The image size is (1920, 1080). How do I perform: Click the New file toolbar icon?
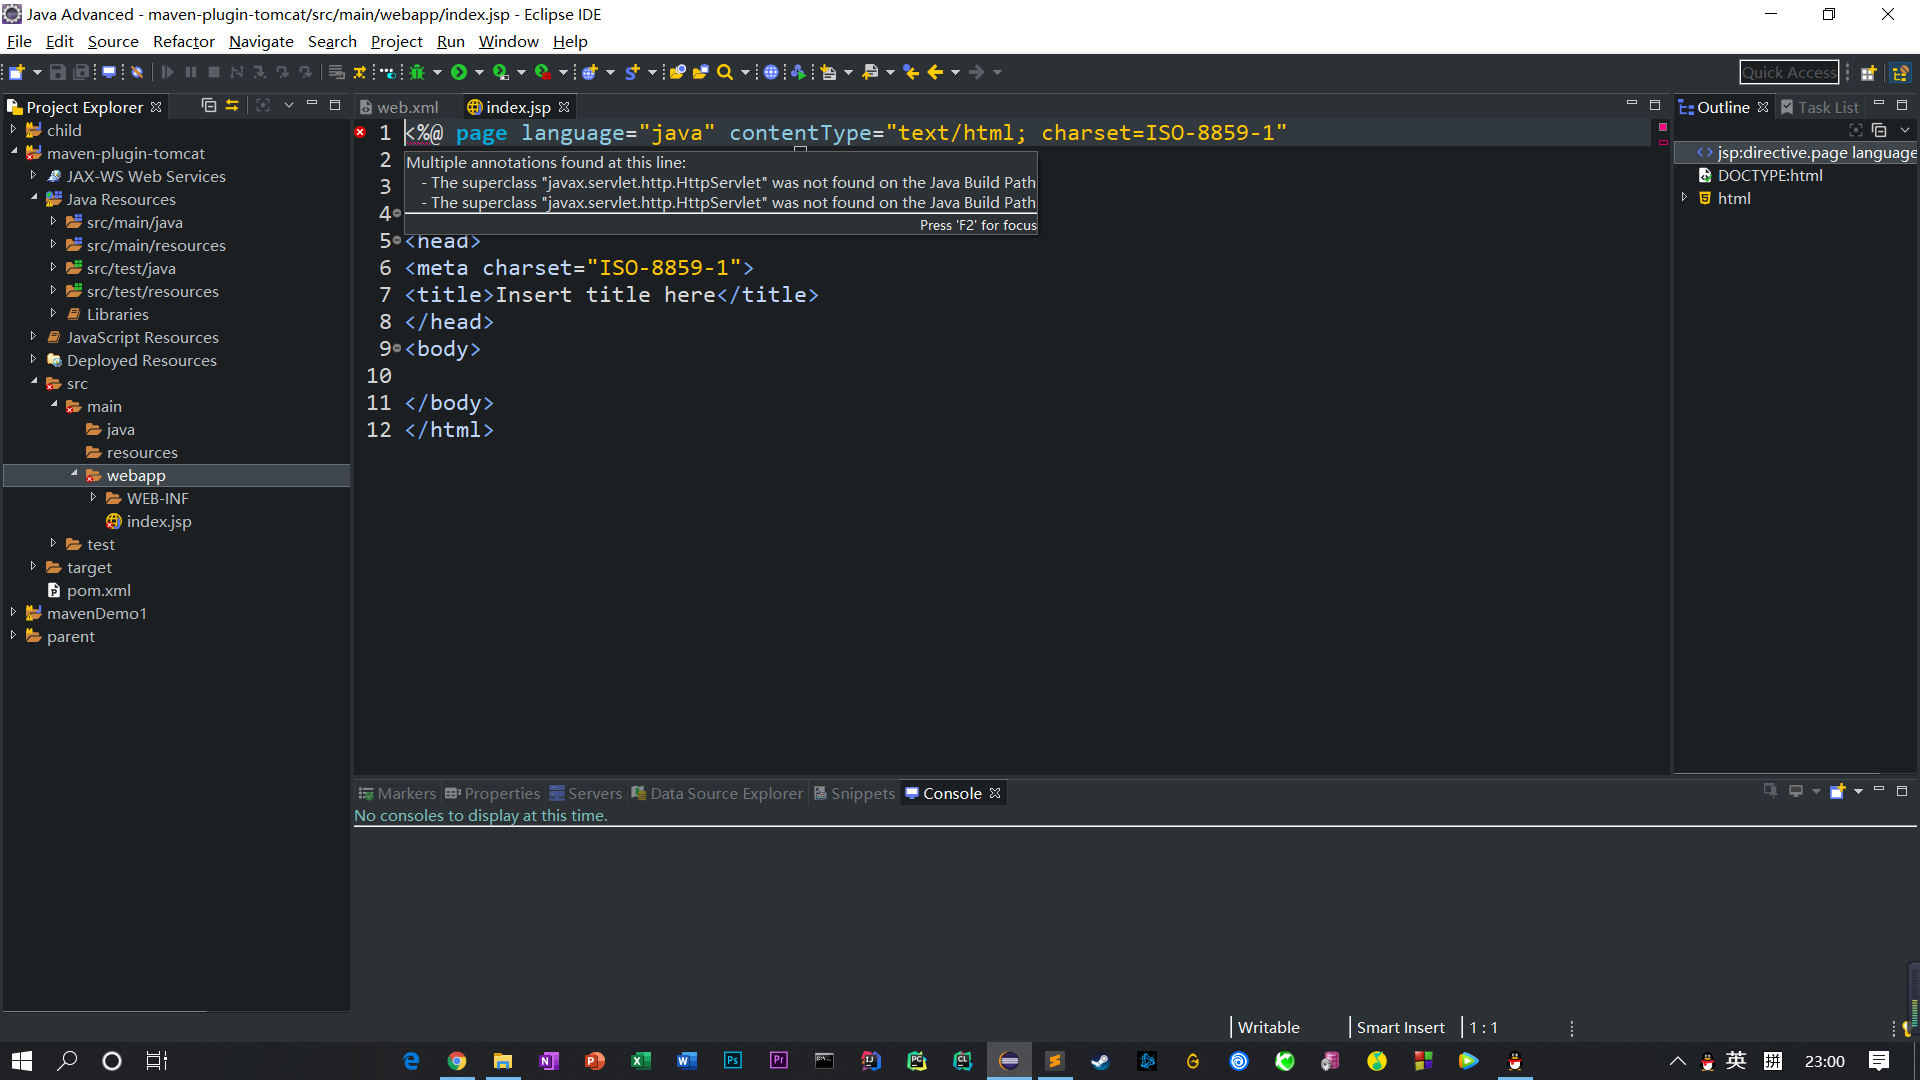(17, 72)
